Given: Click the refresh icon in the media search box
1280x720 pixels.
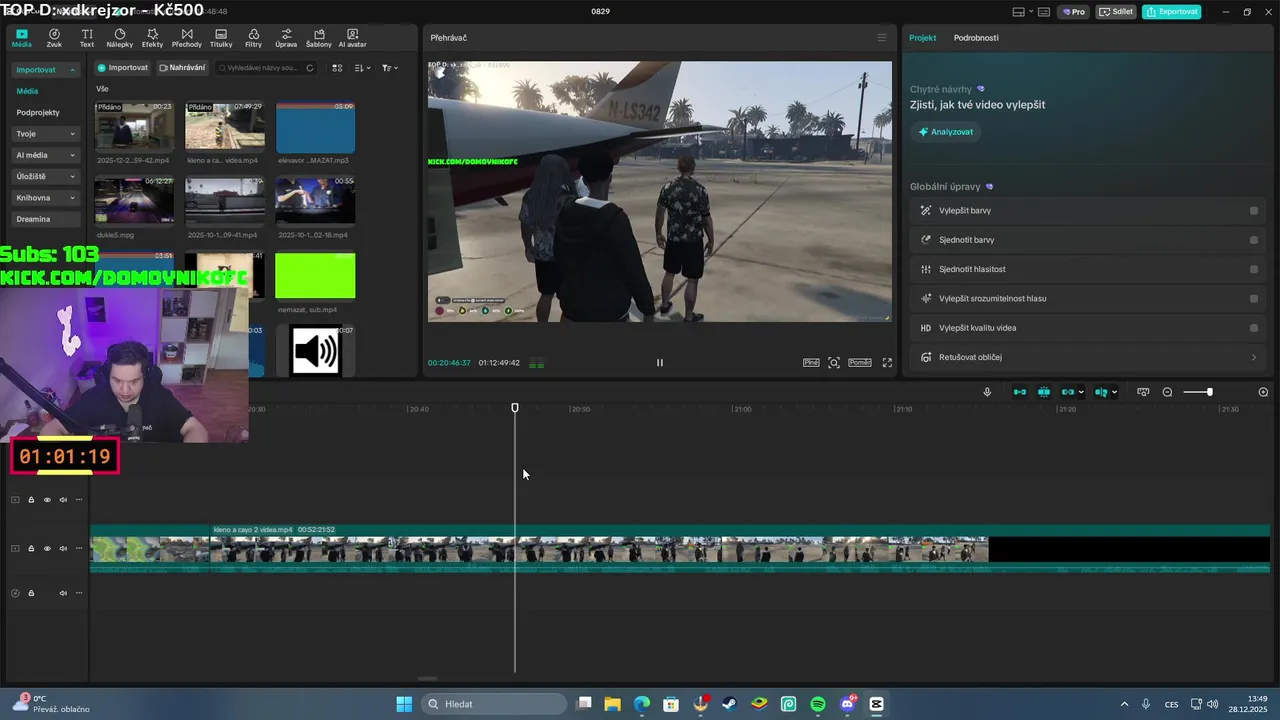Looking at the screenshot, I should point(310,68).
